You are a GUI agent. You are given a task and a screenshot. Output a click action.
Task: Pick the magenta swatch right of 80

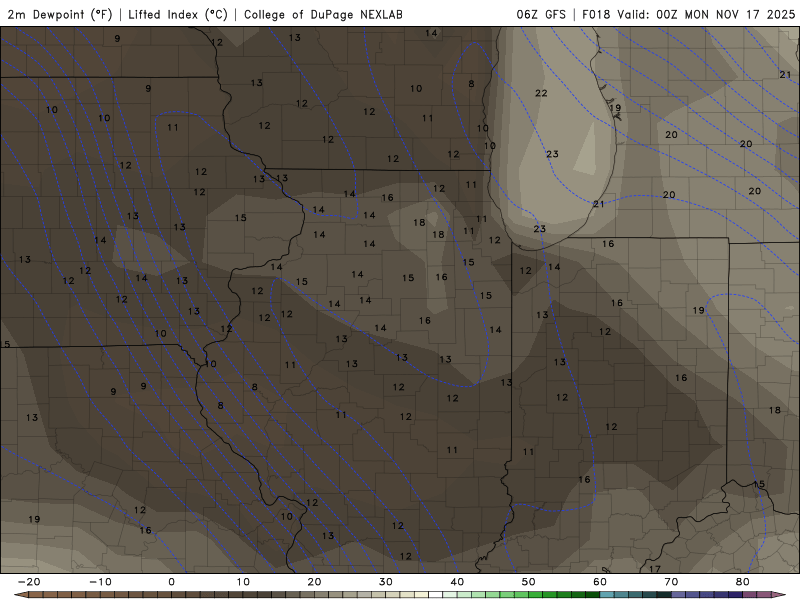(x=750, y=595)
